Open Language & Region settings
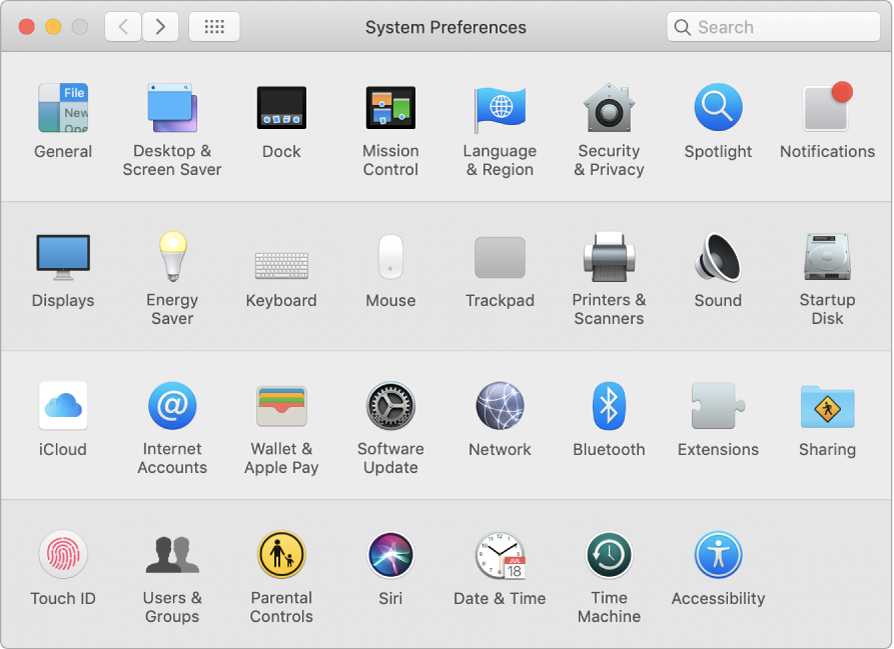 [x=499, y=106]
